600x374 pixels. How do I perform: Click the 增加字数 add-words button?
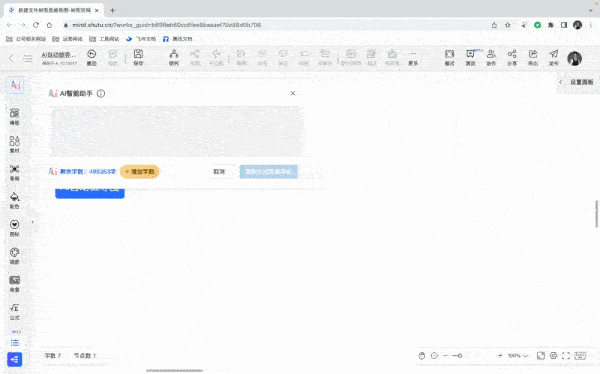pos(140,171)
